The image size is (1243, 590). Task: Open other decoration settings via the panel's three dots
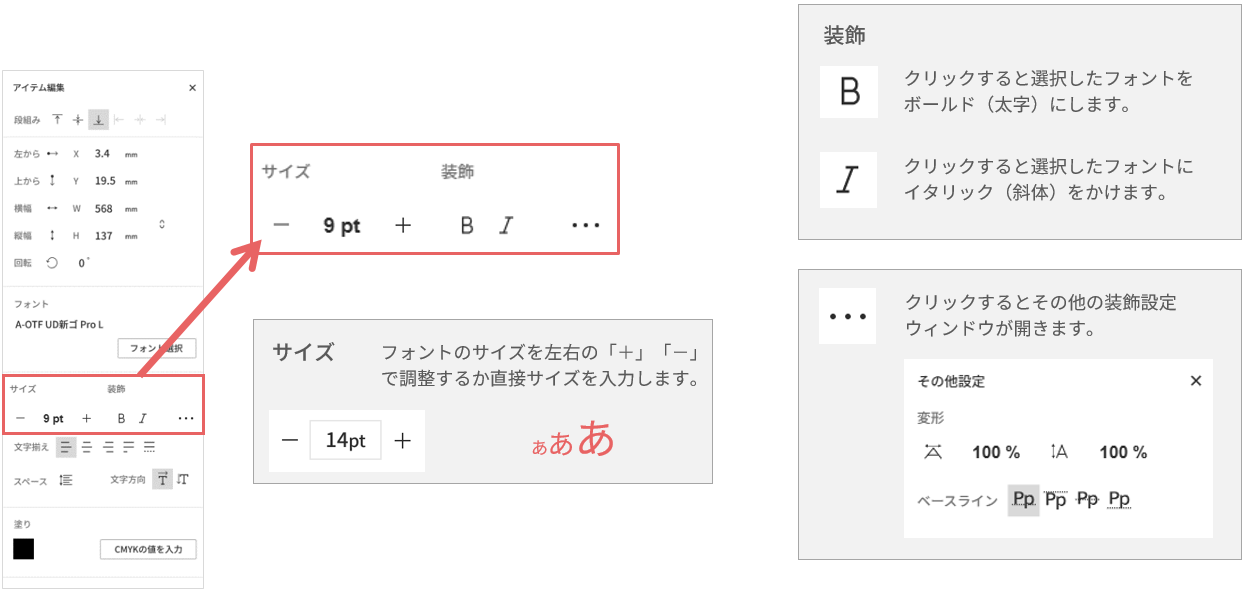(x=186, y=418)
